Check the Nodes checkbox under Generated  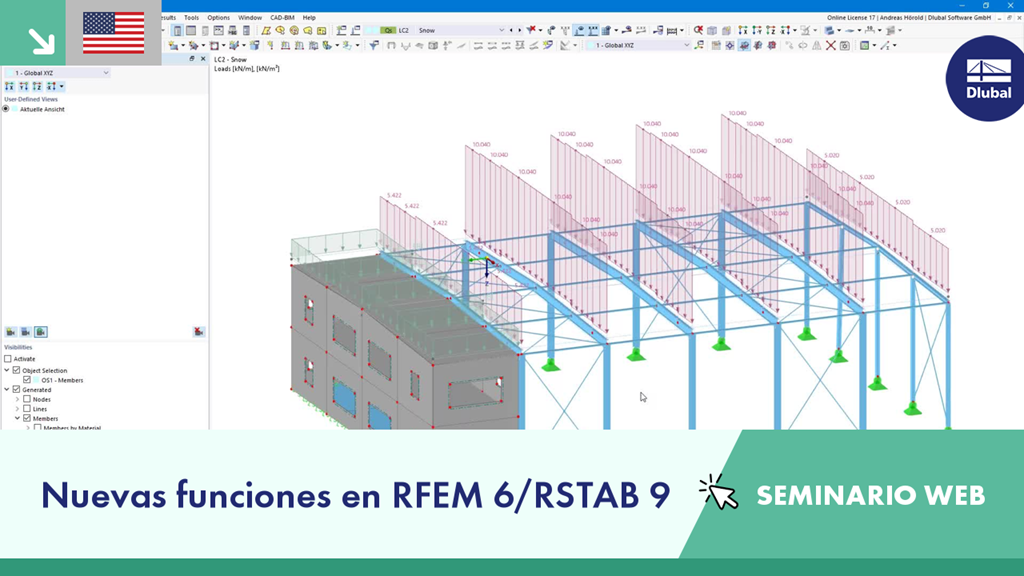27,399
